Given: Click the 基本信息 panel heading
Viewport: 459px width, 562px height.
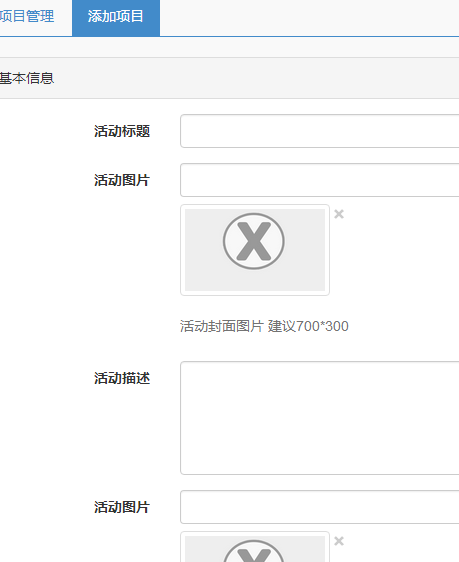Looking at the screenshot, I should [x=27, y=78].
